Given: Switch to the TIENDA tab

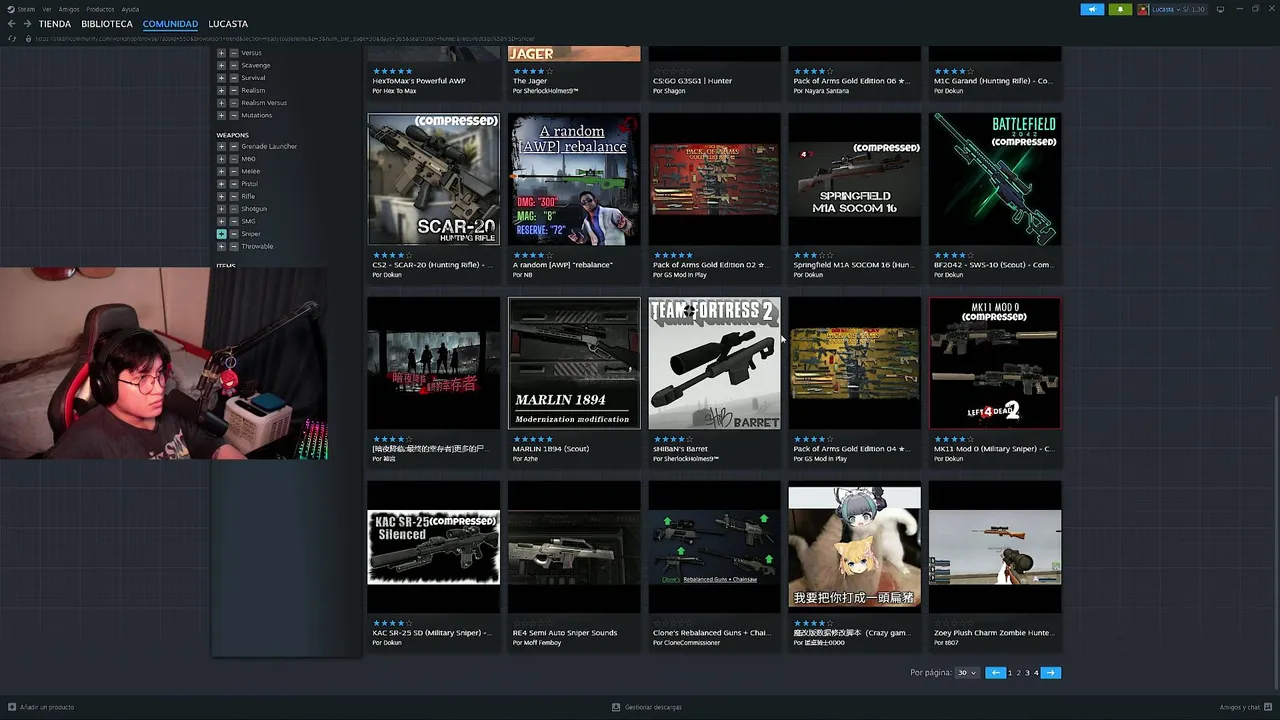Looking at the screenshot, I should coord(55,24).
